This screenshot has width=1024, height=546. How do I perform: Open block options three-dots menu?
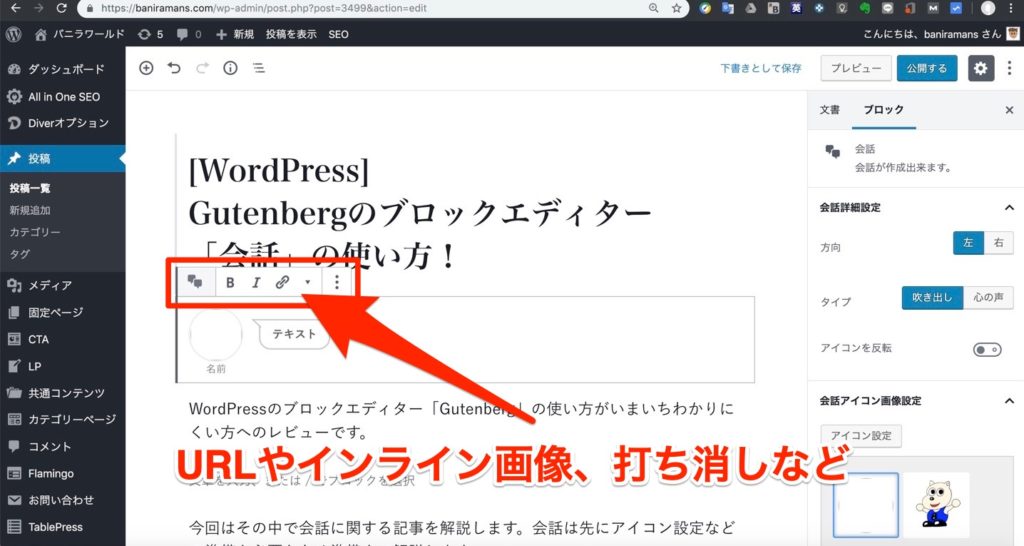click(x=337, y=282)
